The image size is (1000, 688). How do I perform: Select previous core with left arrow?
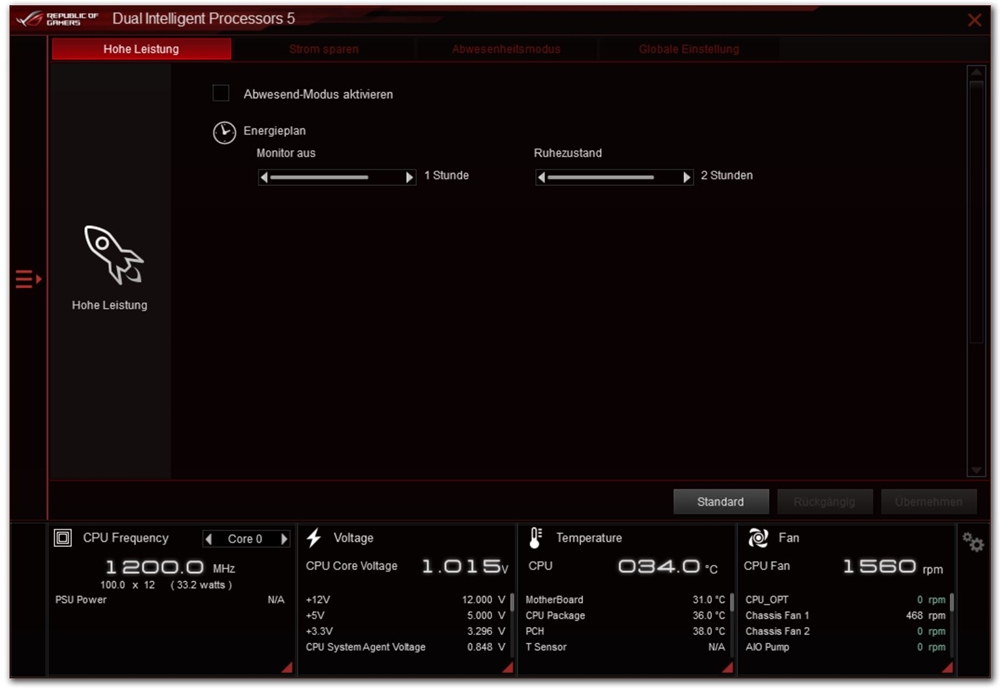[209, 539]
